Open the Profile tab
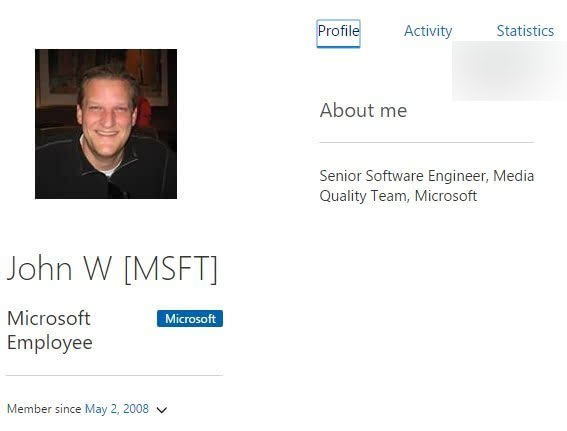Viewport: 567px width, 431px height. [x=338, y=33]
